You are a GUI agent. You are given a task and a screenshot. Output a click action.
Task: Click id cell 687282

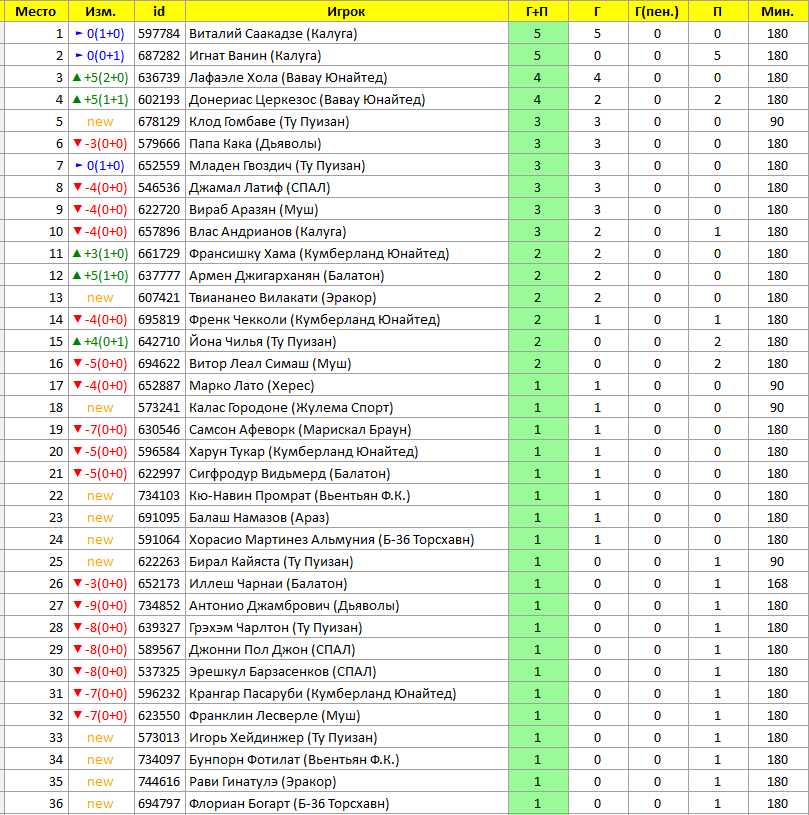(159, 56)
